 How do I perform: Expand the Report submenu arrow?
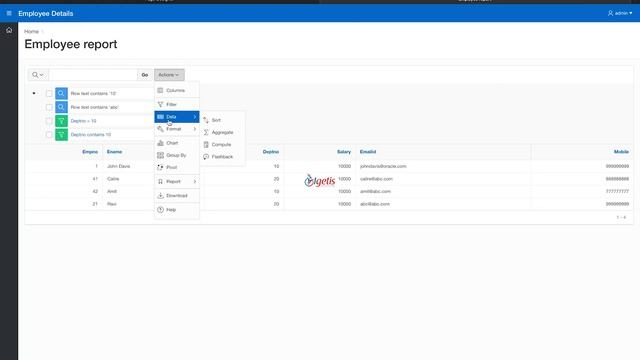click(x=195, y=181)
